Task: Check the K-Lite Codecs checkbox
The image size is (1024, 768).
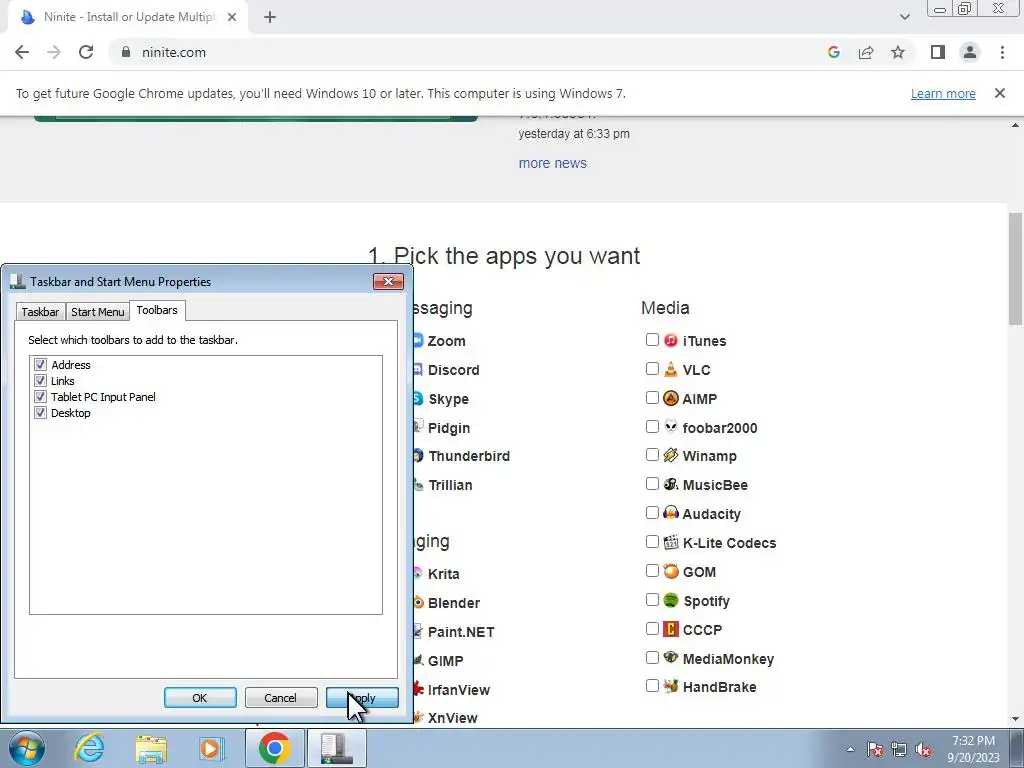Action: click(652, 541)
